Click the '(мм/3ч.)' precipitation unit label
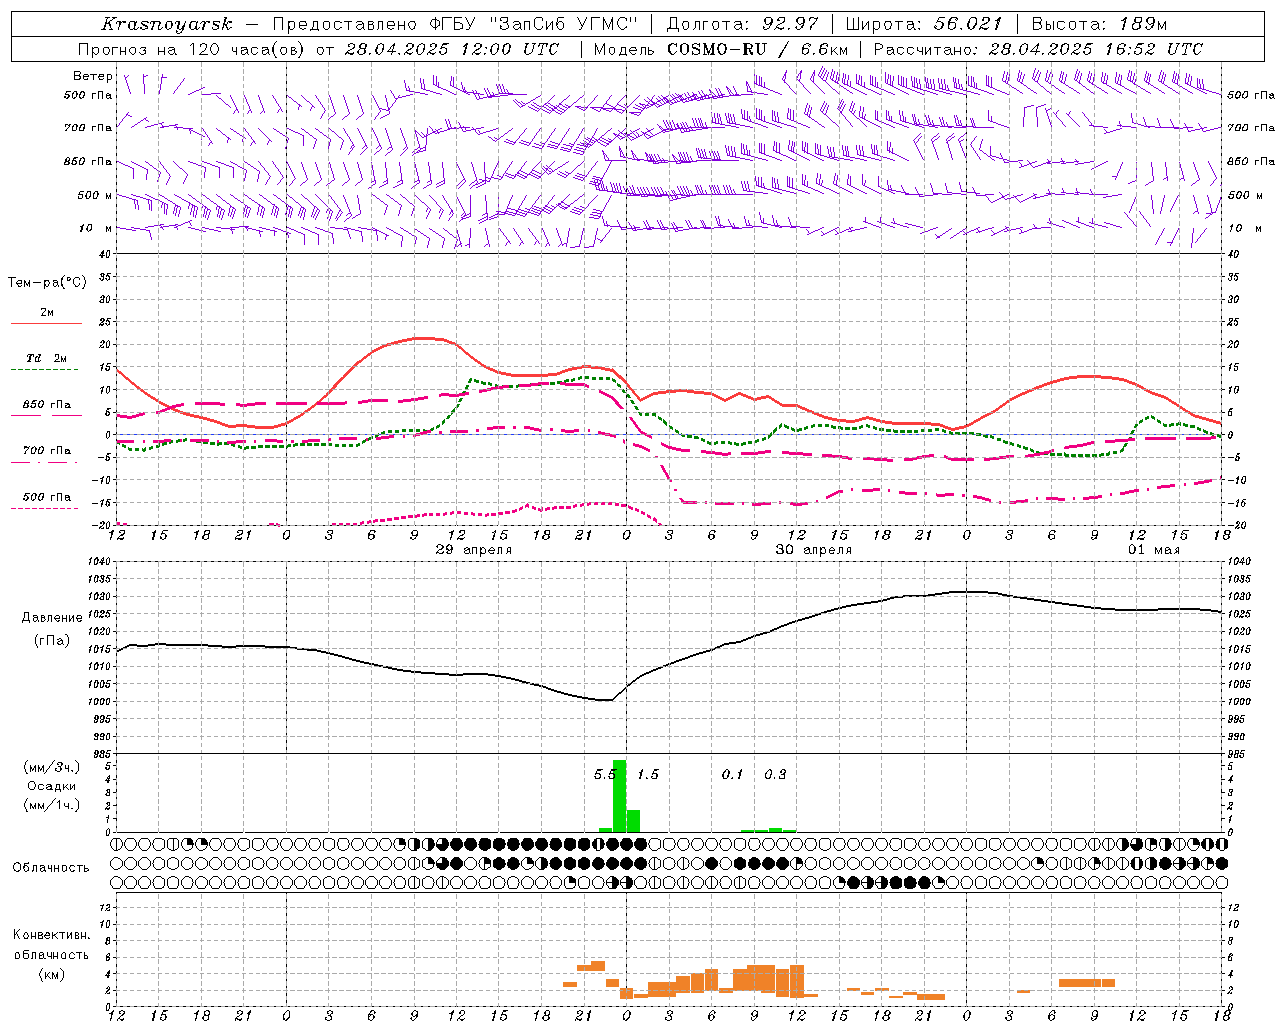The image size is (1280, 1024). (x=51, y=767)
